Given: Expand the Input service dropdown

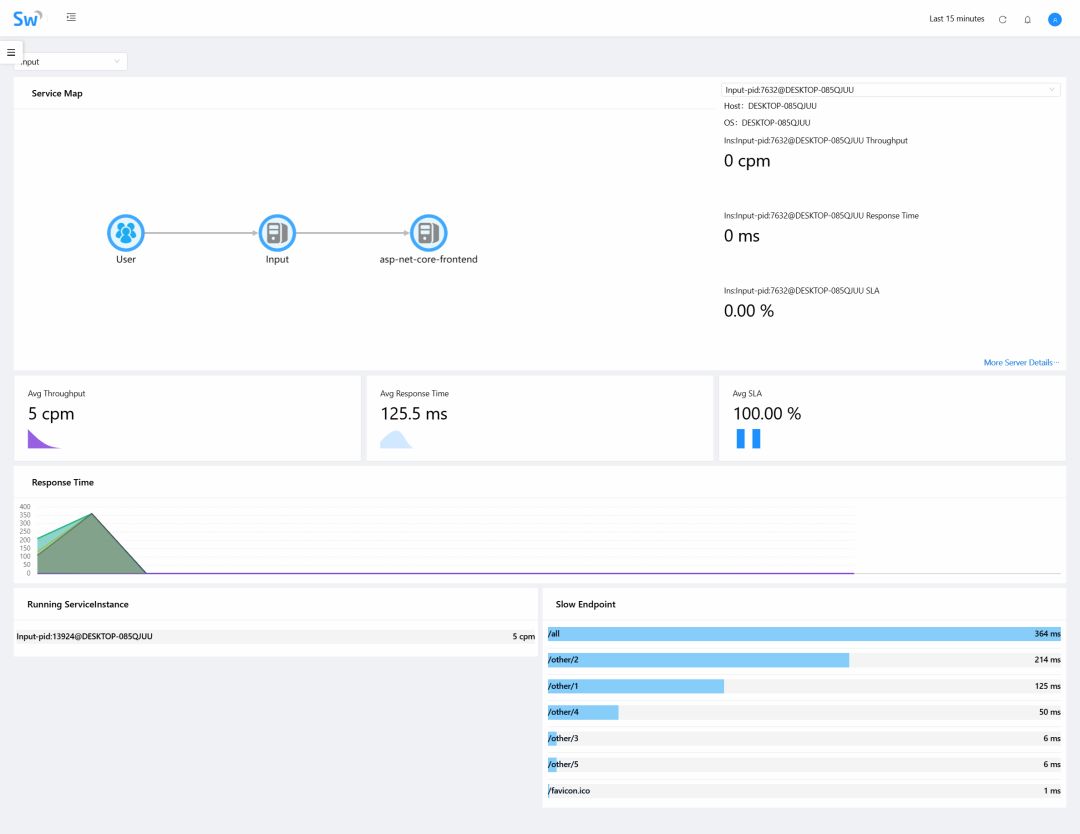Looking at the screenshot, I should (72, 62).
